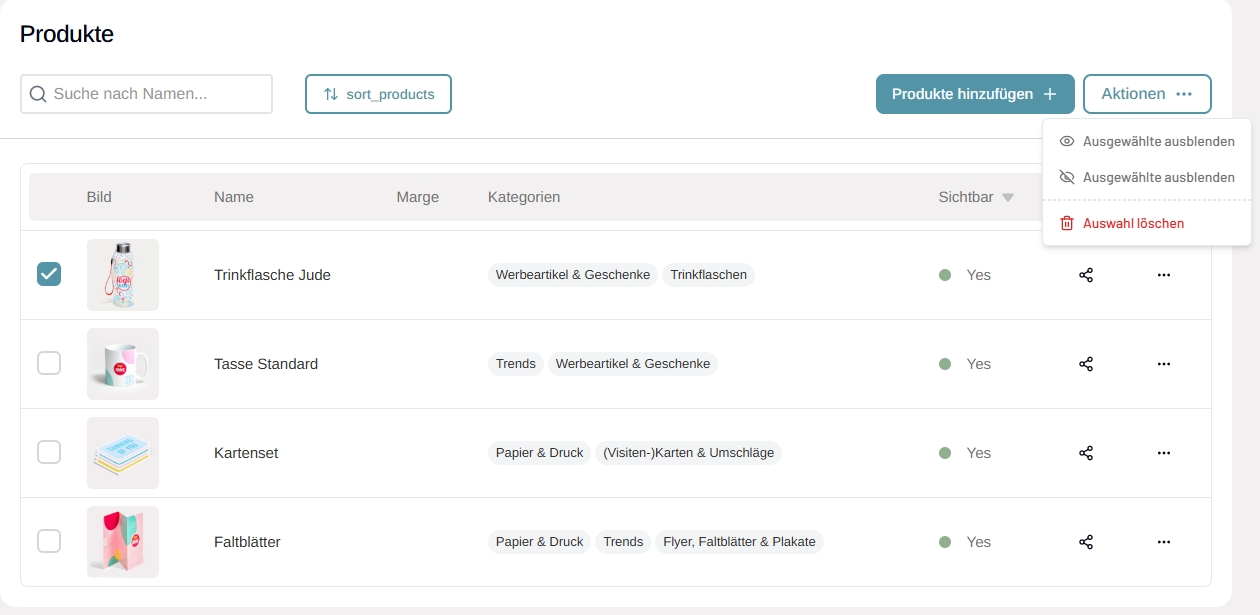
Task: Uncheck the Trinkflasche Jude checkbox
Action: pyautogui.click(x=49, y=274)
